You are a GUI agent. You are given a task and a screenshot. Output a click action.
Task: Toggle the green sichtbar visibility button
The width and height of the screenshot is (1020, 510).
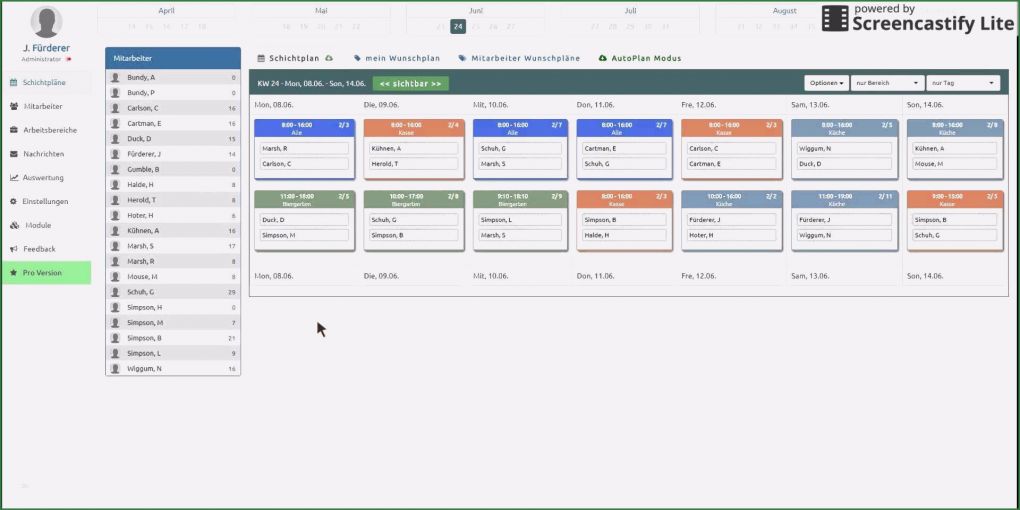coord(410,84)
